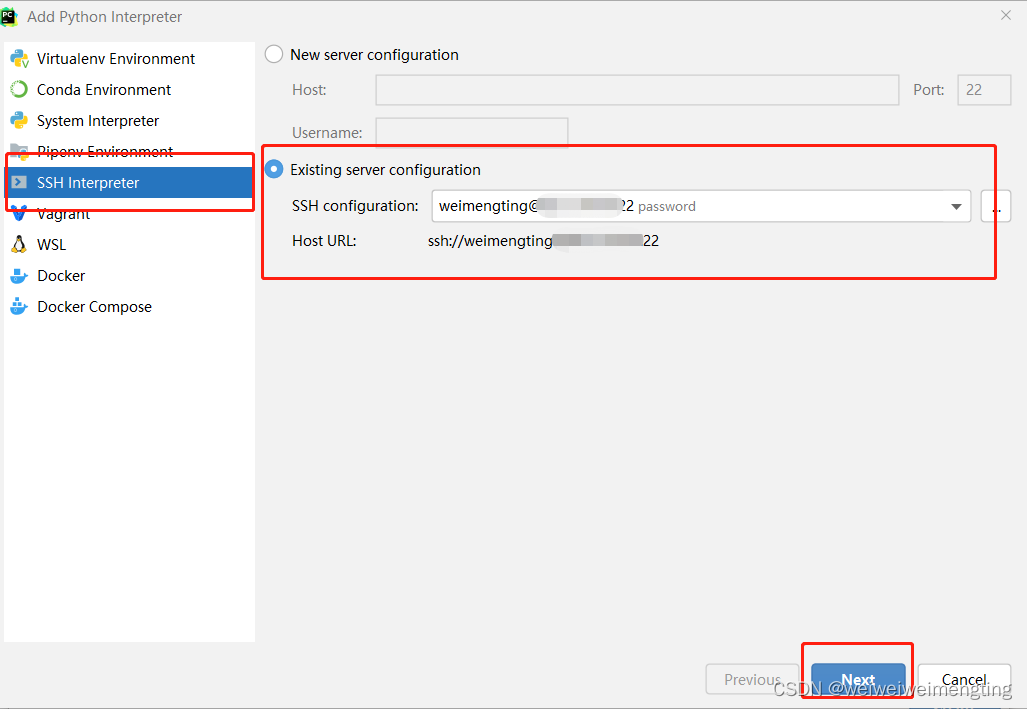Click the Docker Compose icon
Viewport: 1027px width, 709px height.
coord(19,306)
